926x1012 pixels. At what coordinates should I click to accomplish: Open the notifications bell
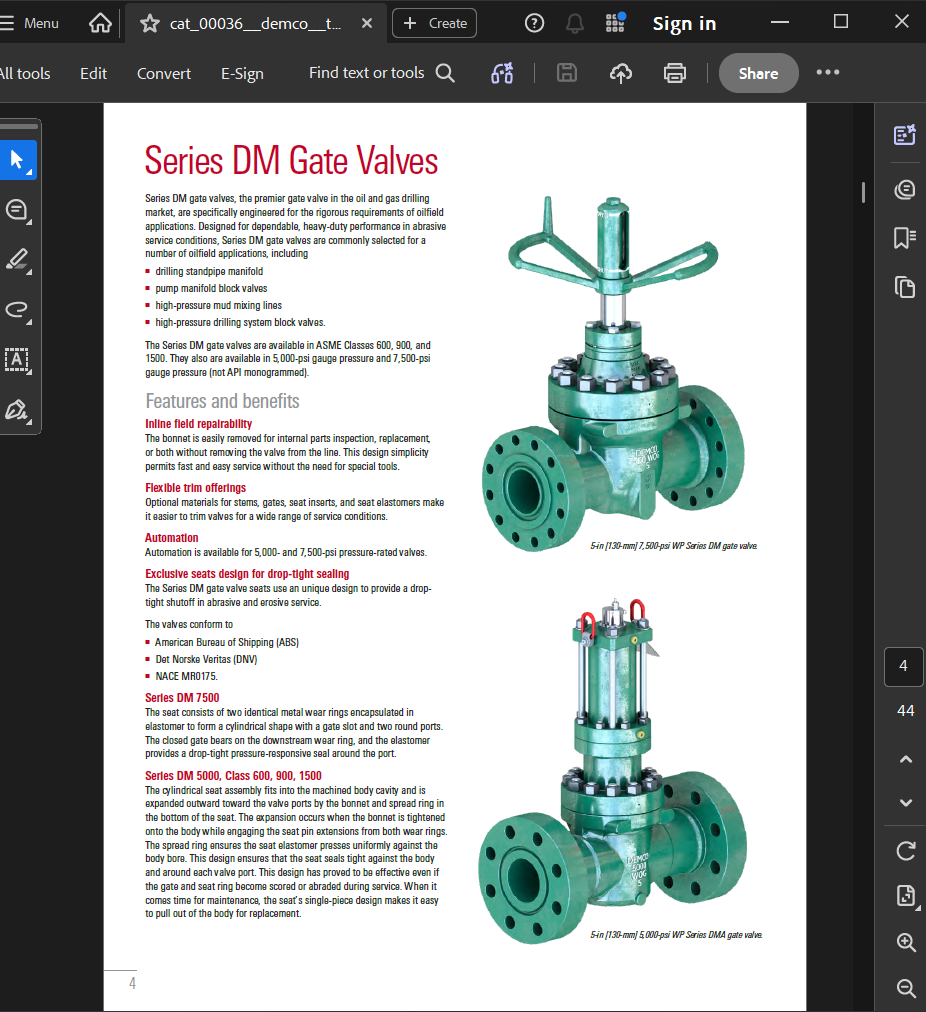click(x=574, y=24)
